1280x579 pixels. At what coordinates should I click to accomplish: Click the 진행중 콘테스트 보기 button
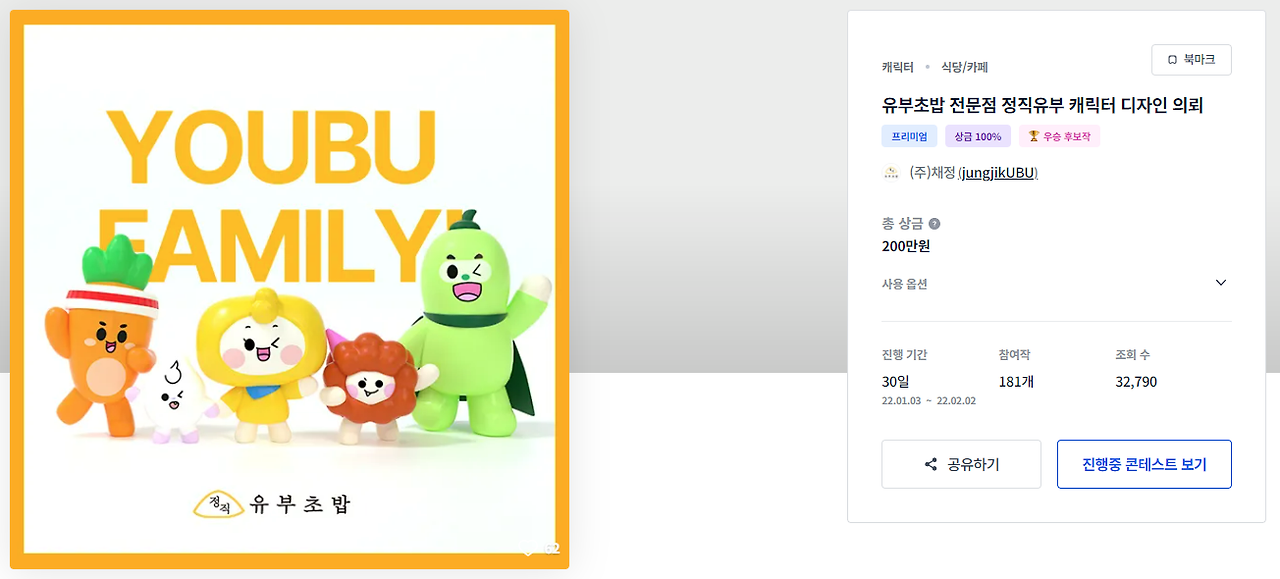tap(1144, 465)
